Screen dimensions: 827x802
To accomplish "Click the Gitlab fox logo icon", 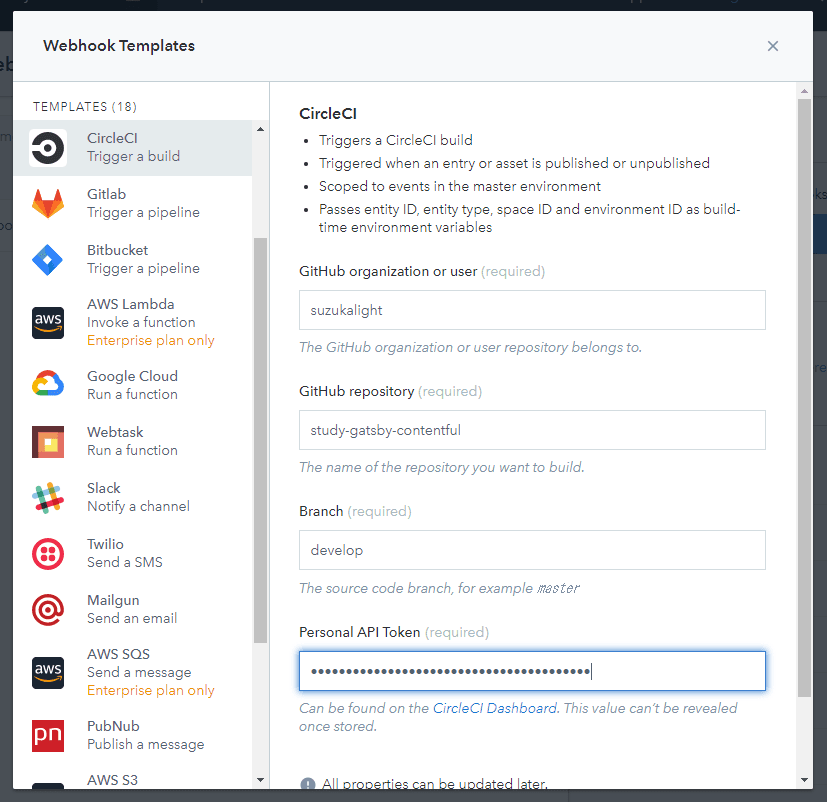I will 48,204.
